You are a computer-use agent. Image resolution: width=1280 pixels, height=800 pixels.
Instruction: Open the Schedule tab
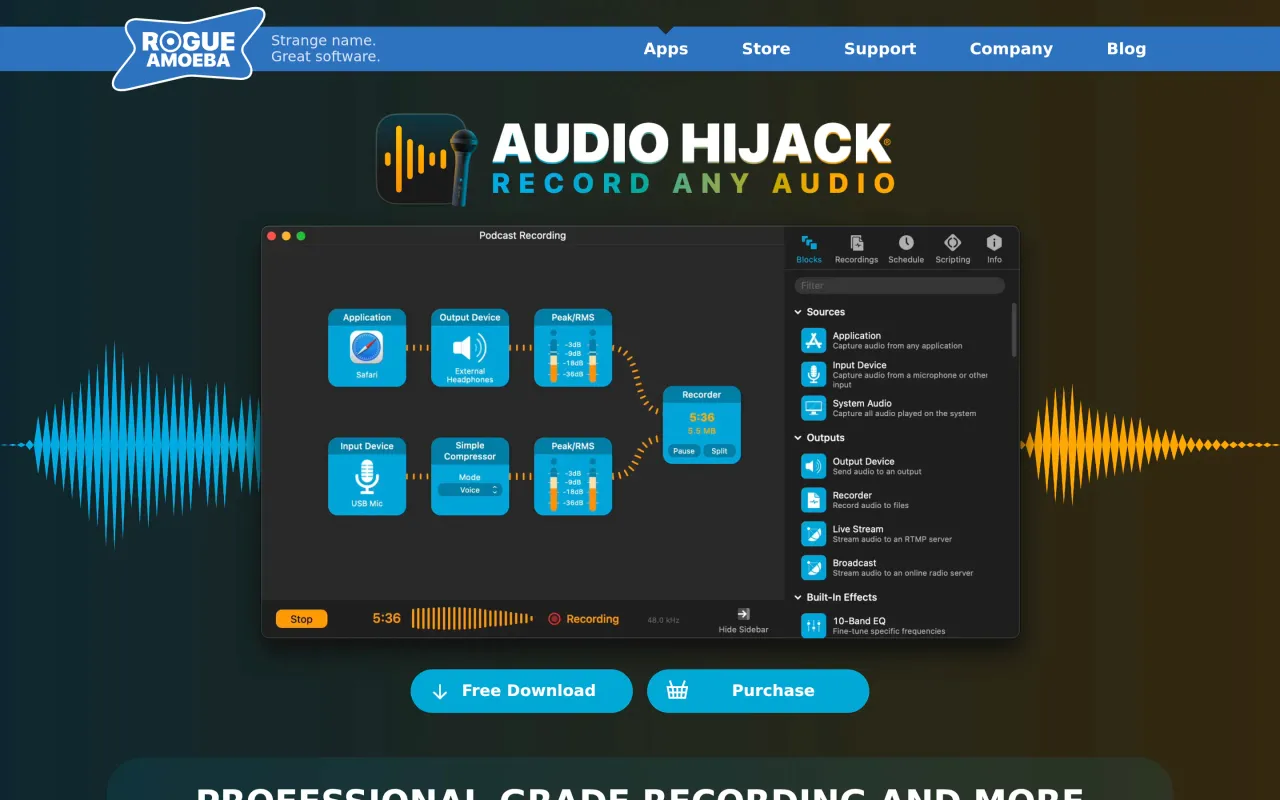[906, 249]
